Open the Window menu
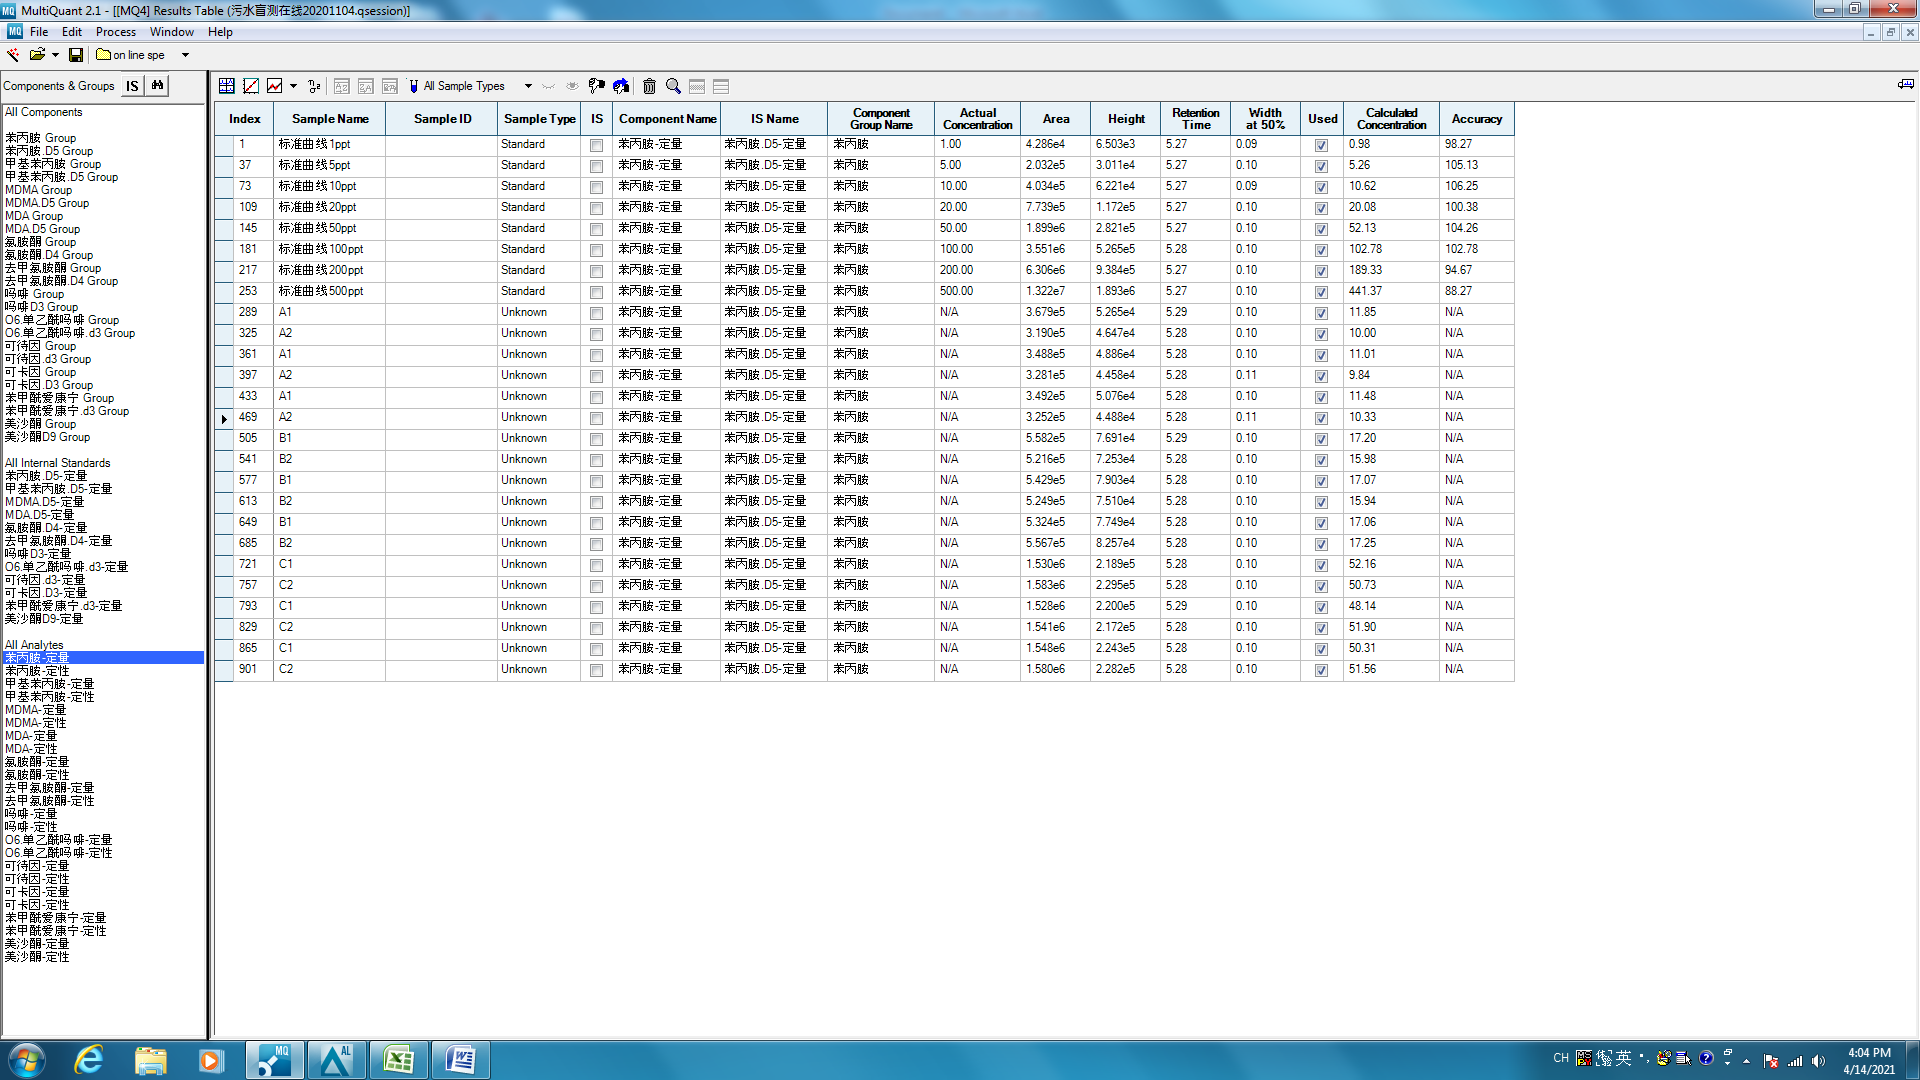 [x=171, y=32]
